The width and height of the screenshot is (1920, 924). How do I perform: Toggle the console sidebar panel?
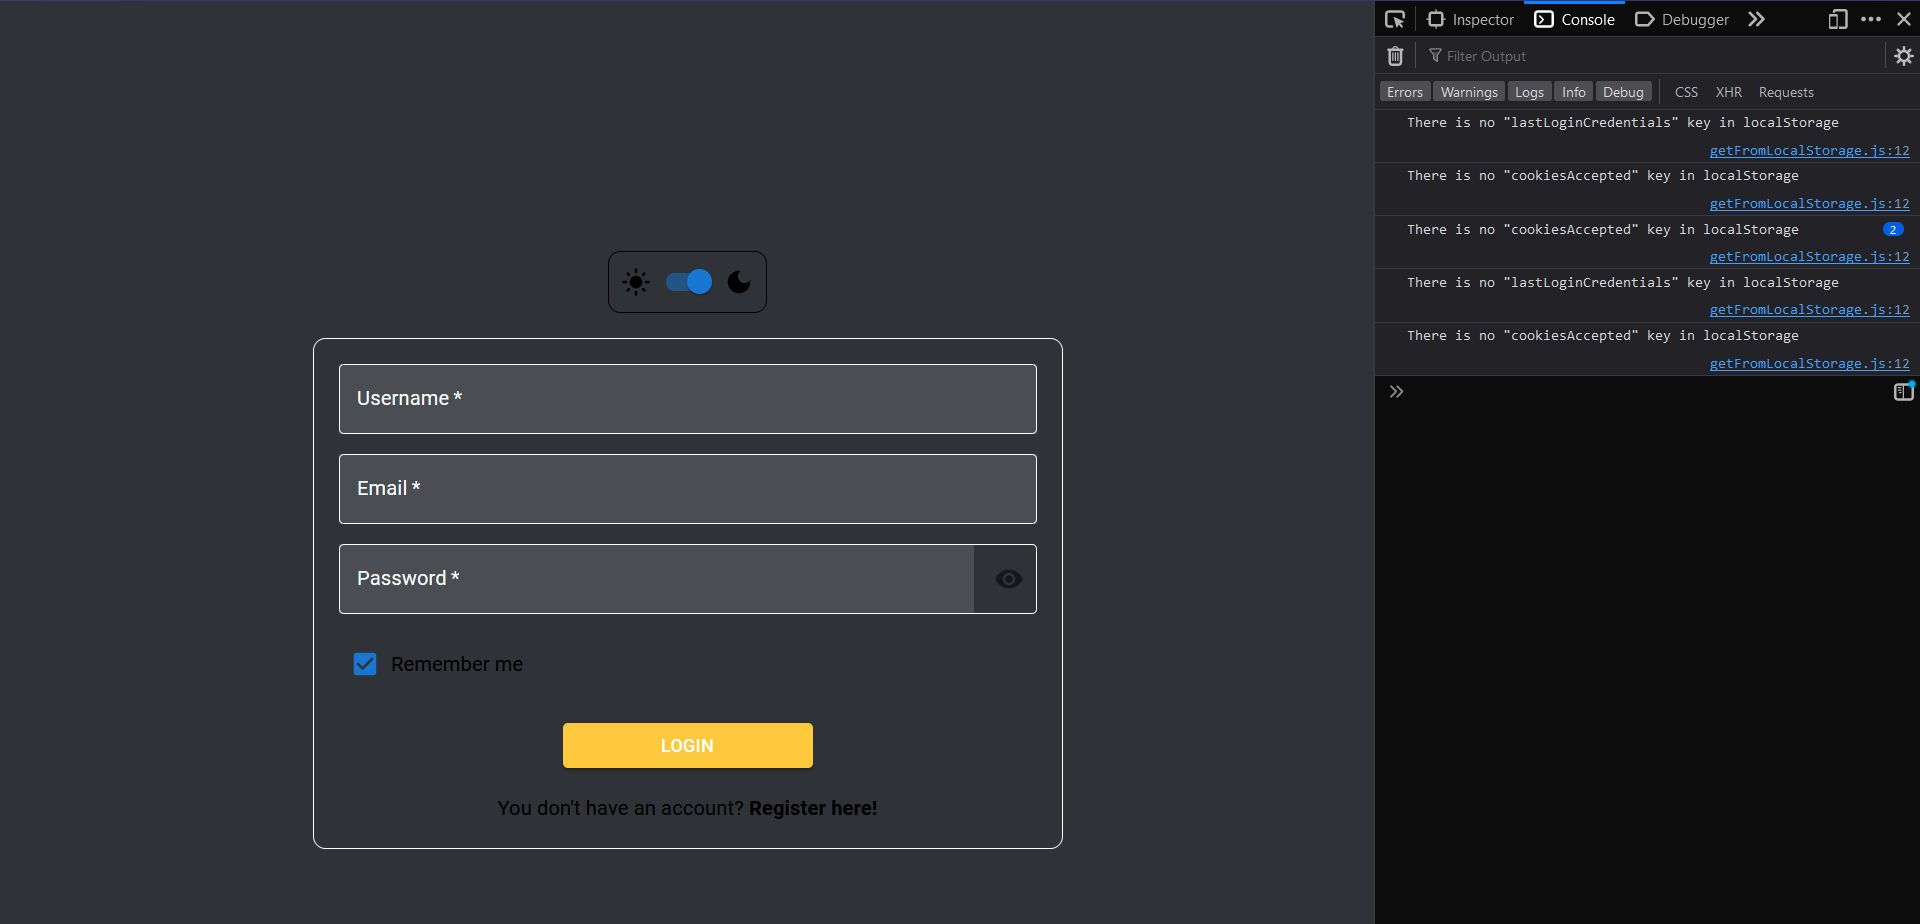pyautogui.click(x=1904, y=391)
